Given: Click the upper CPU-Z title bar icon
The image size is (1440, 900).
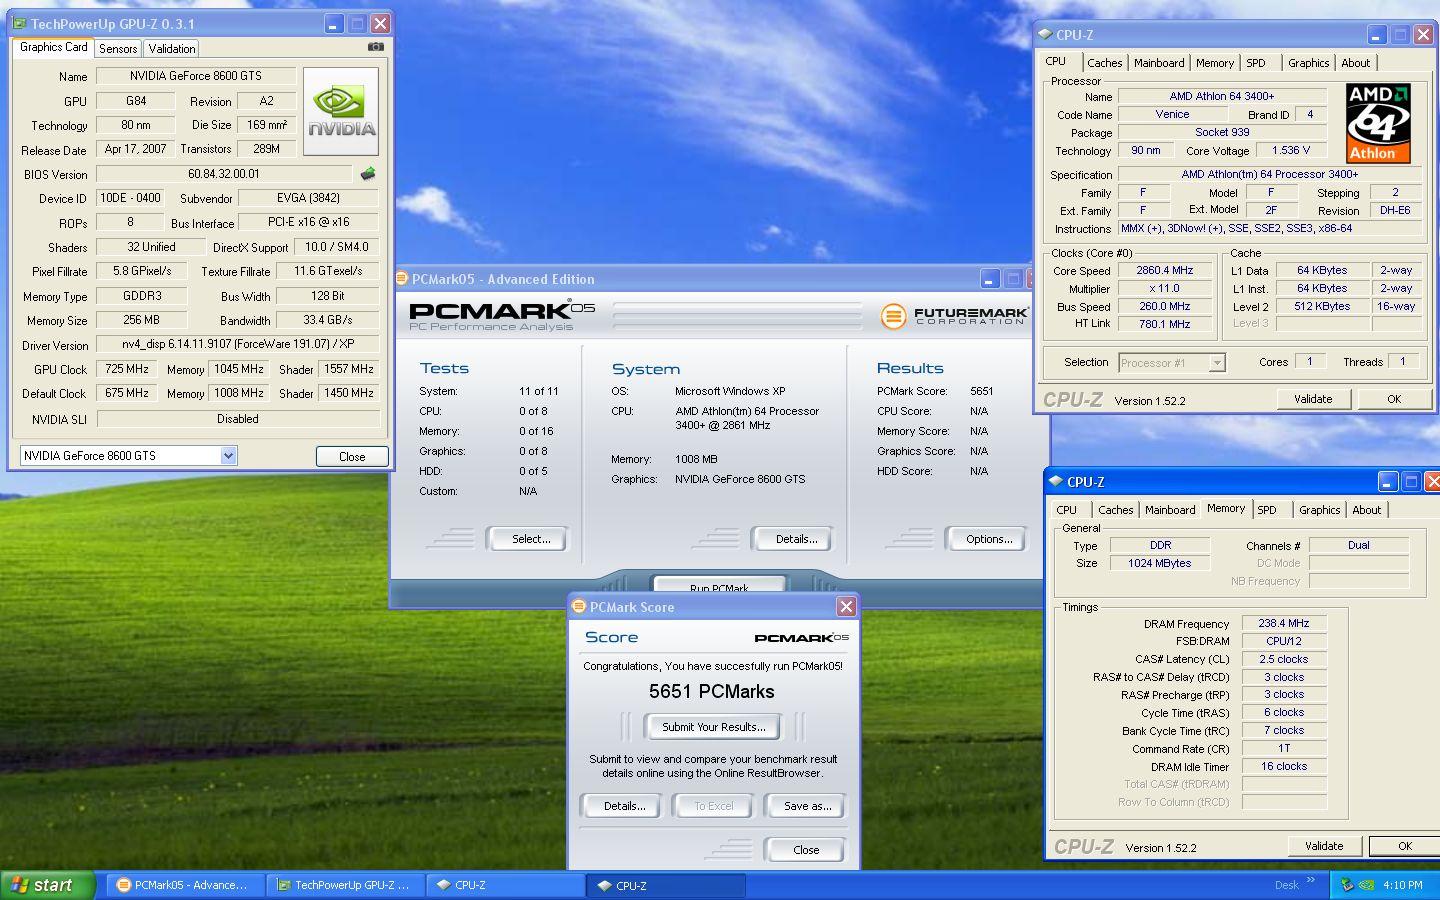Looking at the screenshot, I should tap(1046, 35).
